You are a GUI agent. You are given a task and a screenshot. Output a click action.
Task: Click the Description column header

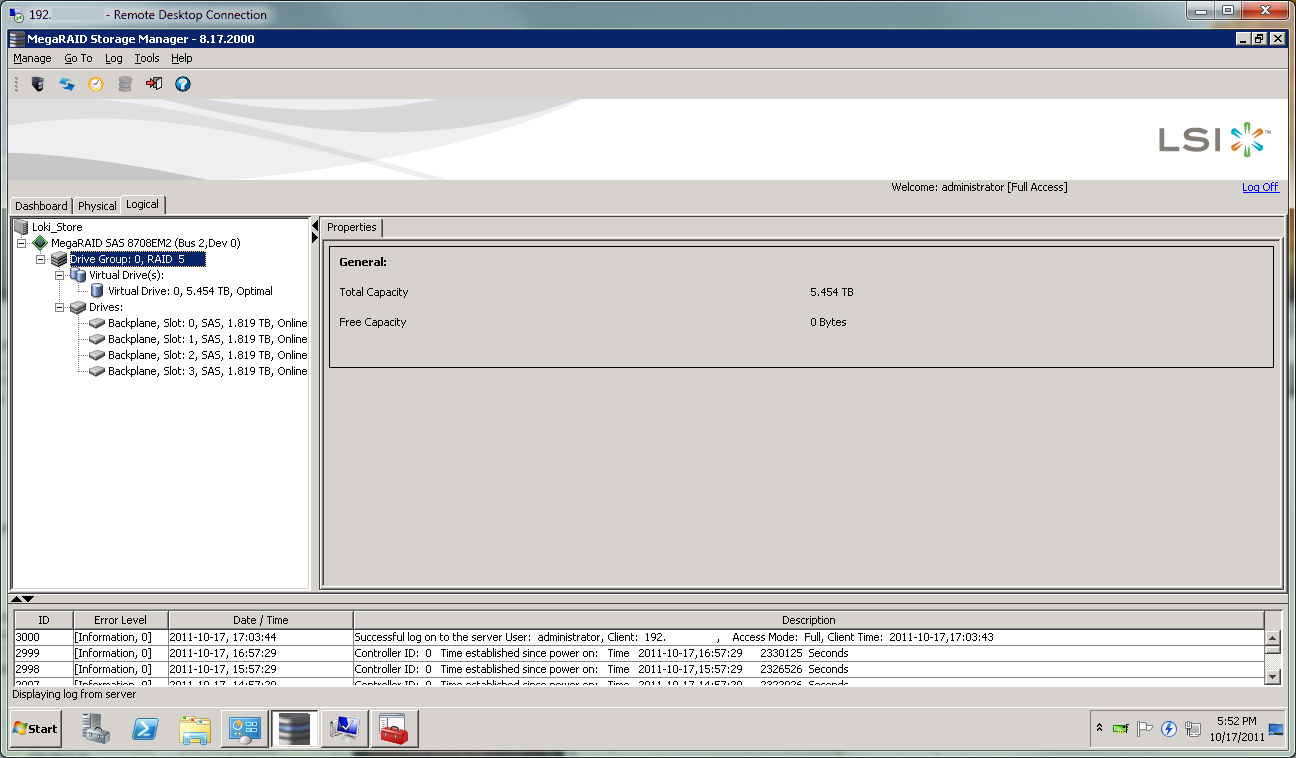click(x=809, y=620)
